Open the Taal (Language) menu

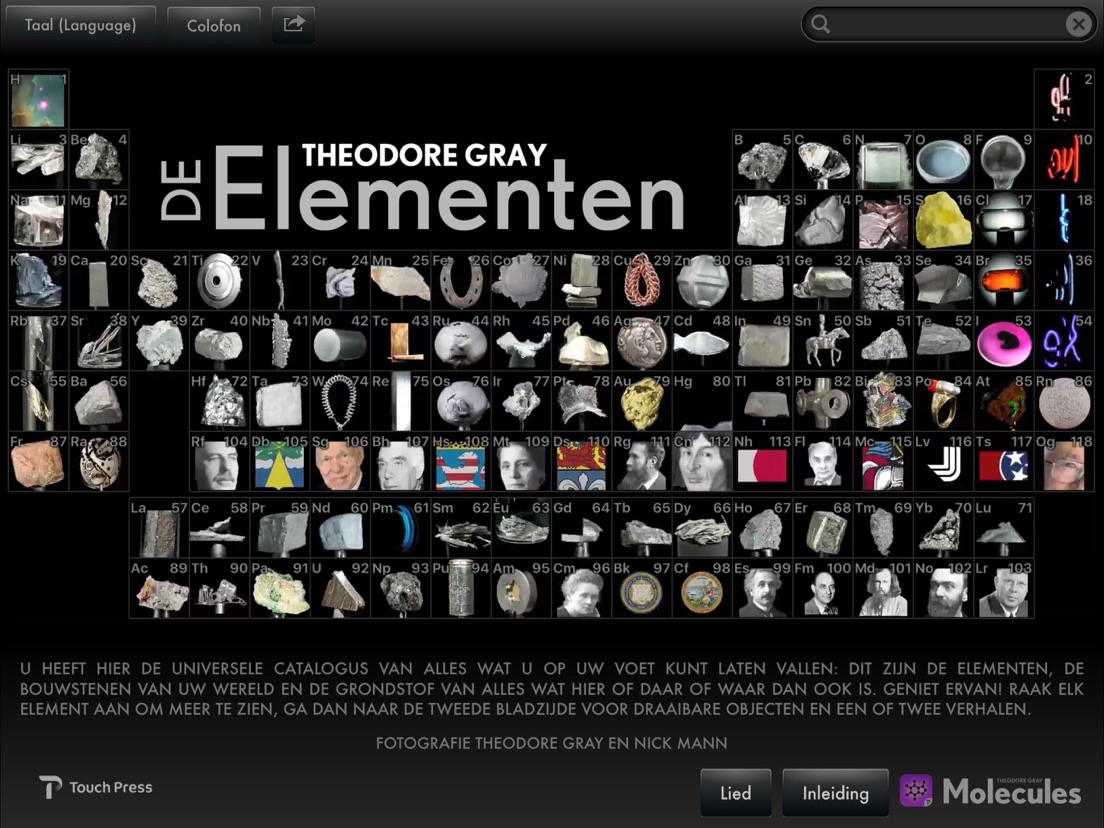(80, 25)
